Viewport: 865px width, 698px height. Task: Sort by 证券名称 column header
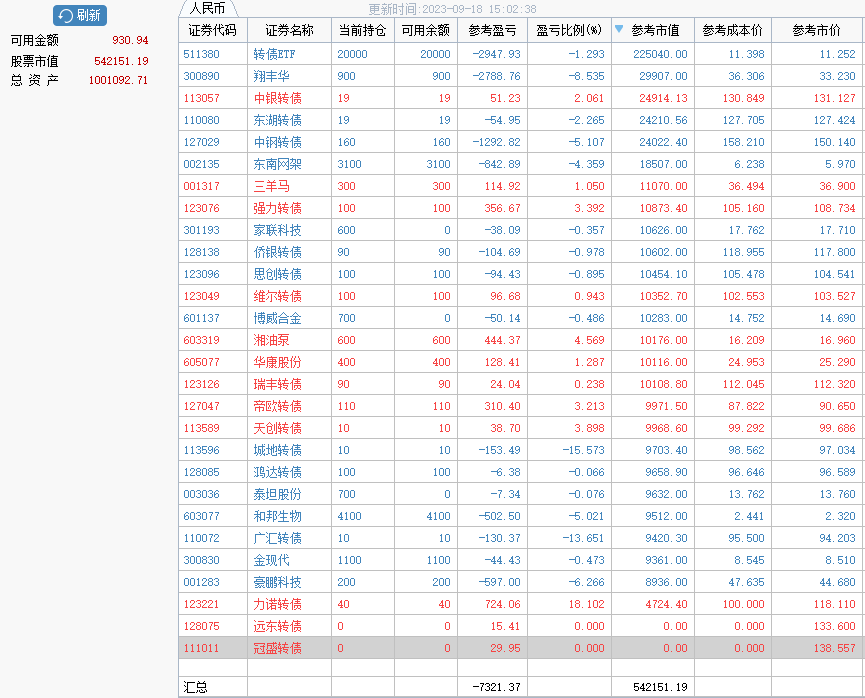[289, 30]
